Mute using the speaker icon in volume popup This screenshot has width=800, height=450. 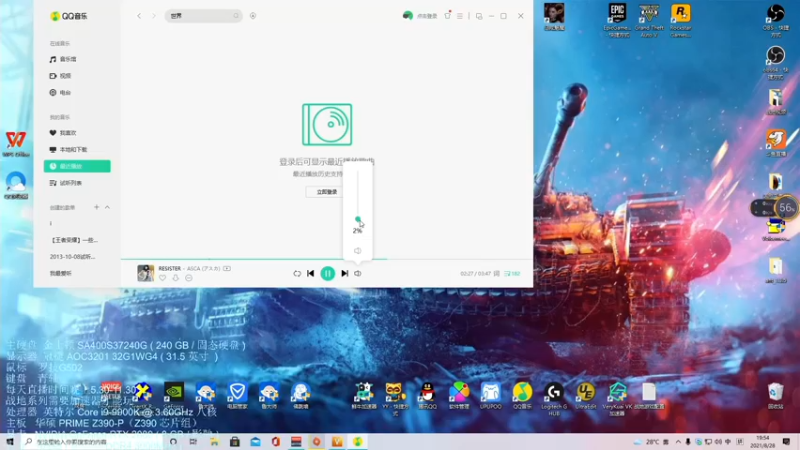[x=358, y=251]
